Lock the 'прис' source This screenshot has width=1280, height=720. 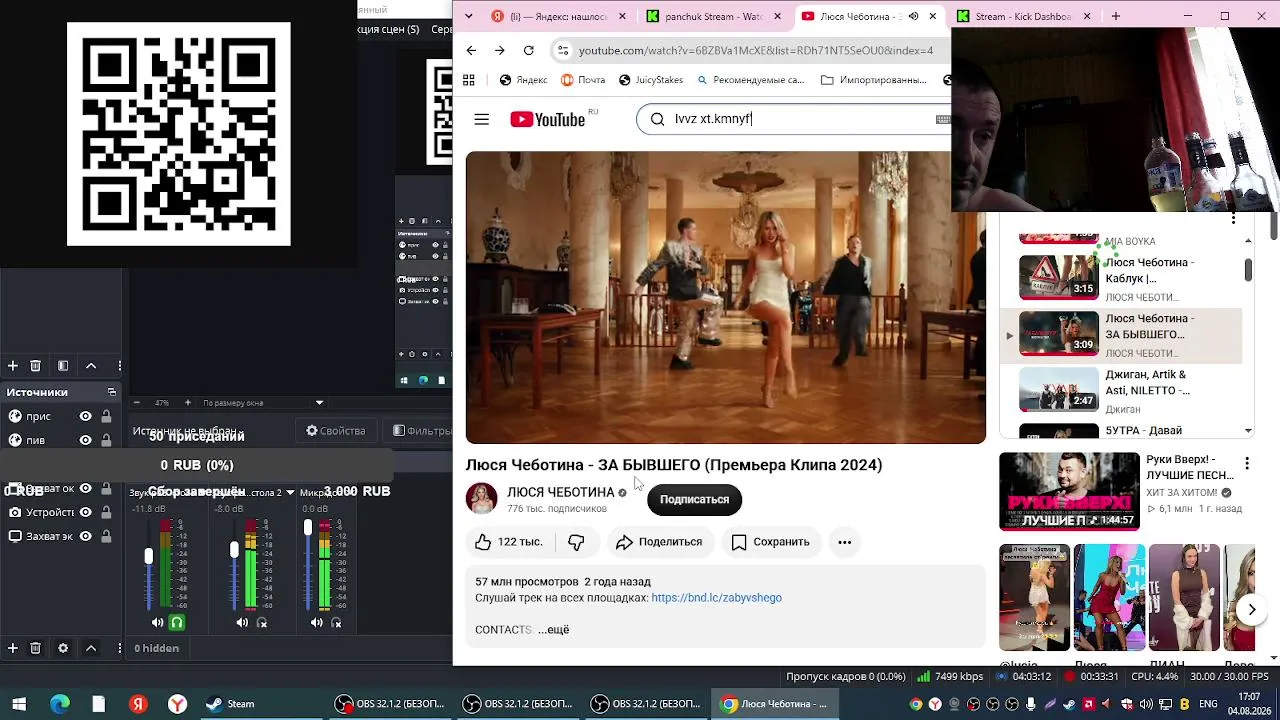click(x=106, y=416)
